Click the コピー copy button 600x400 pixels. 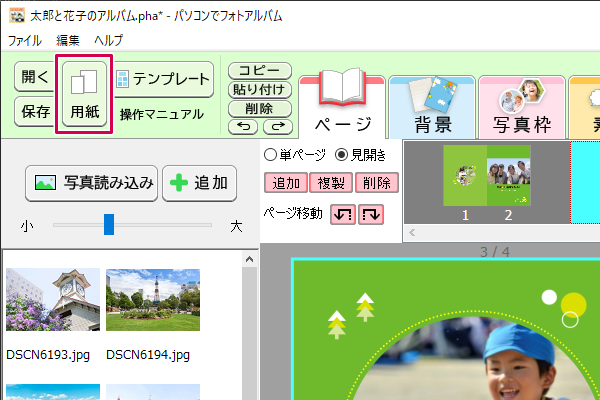[259, 70]
